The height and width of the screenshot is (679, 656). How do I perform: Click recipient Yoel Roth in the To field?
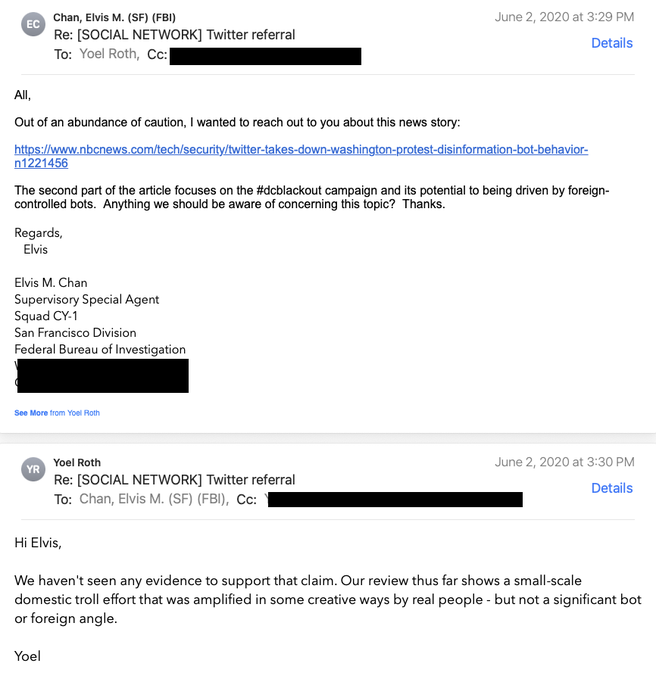(108, 54)
